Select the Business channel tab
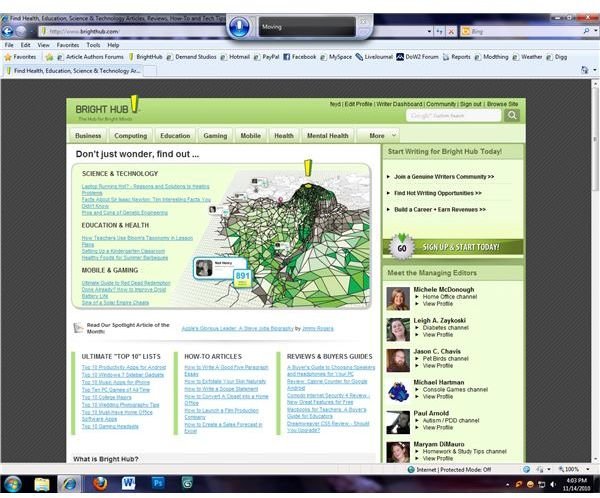The height and width of the screenshot is (498, 600). (x=88, y=136)
